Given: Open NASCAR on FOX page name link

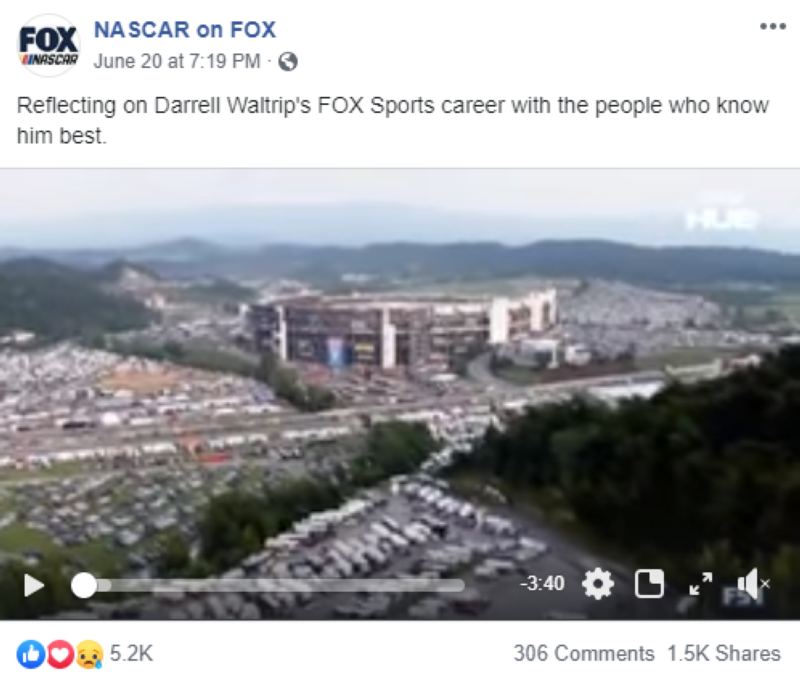Looking at the screenshot, I should pos(185,30).
